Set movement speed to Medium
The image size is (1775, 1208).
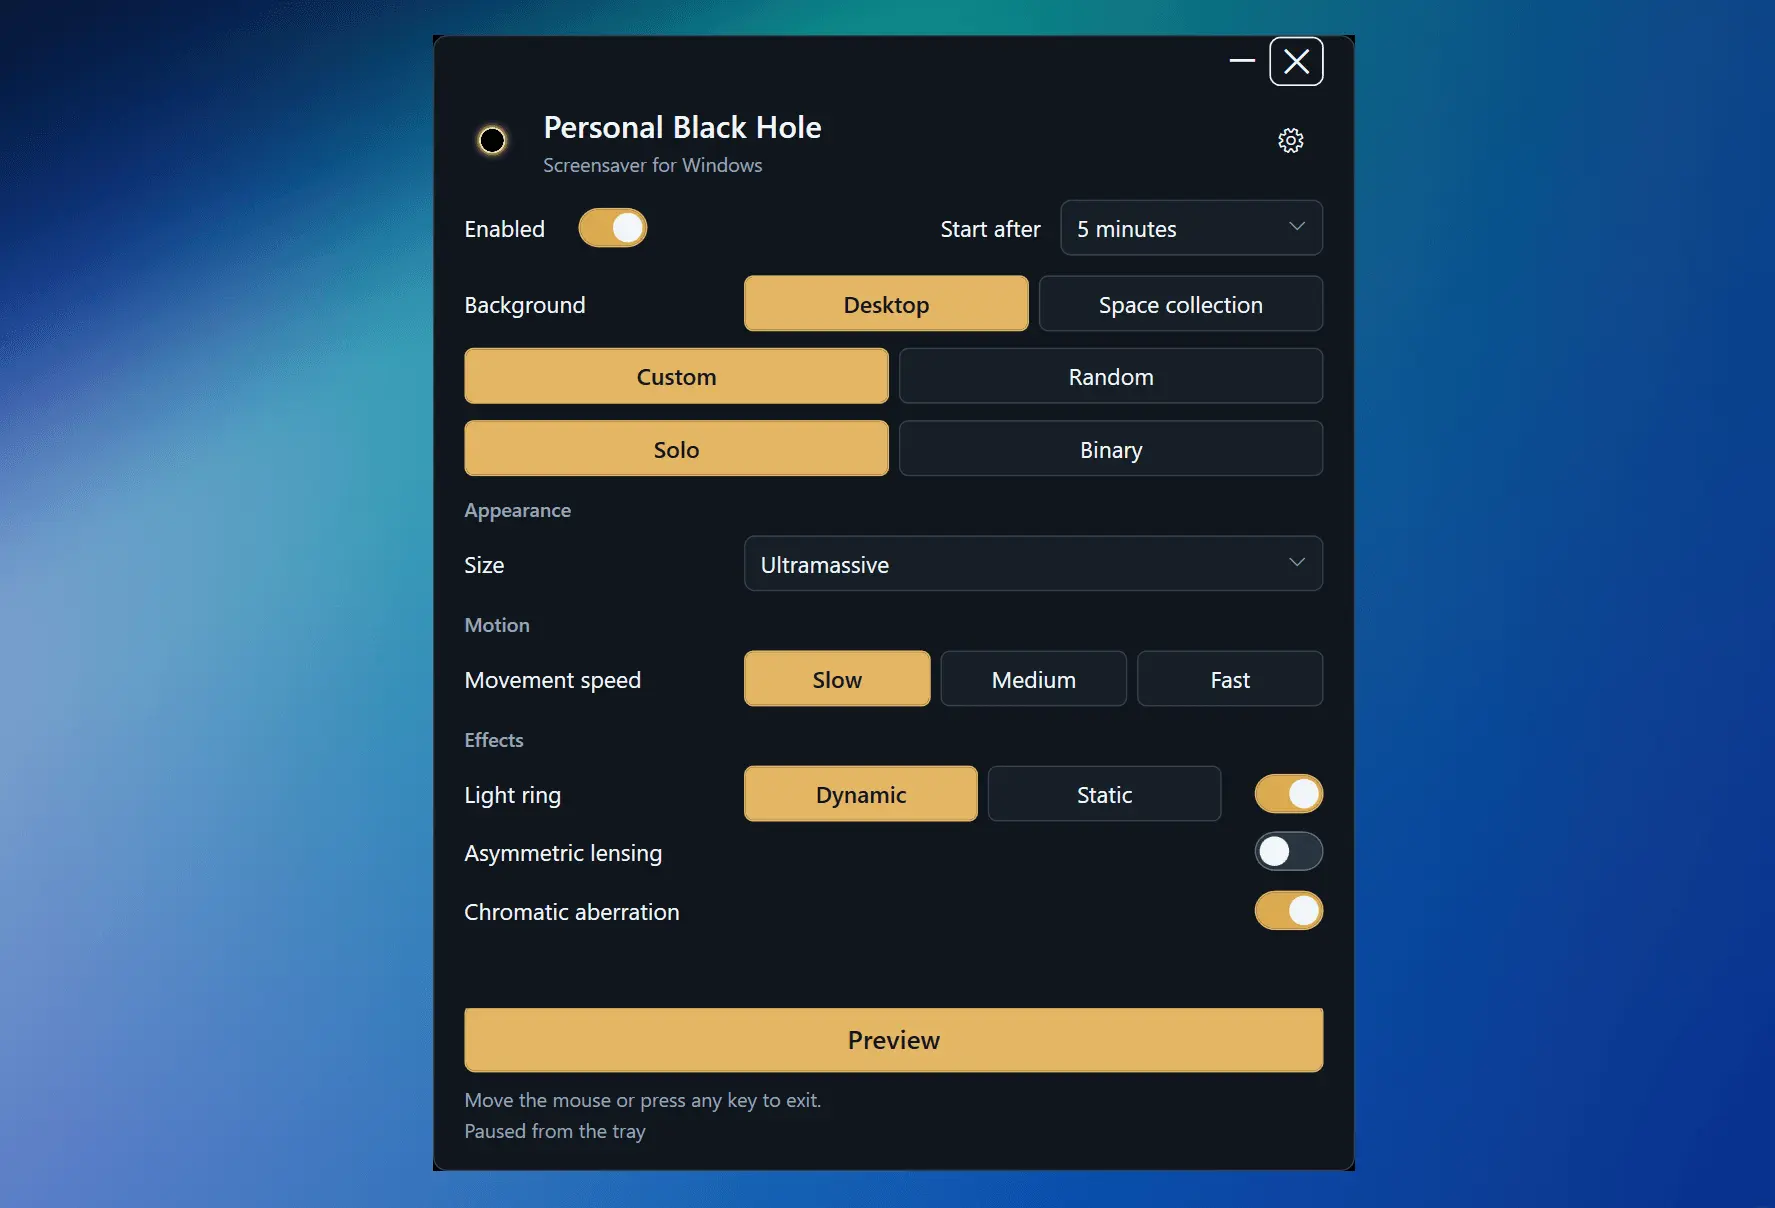click(1034, 679)
